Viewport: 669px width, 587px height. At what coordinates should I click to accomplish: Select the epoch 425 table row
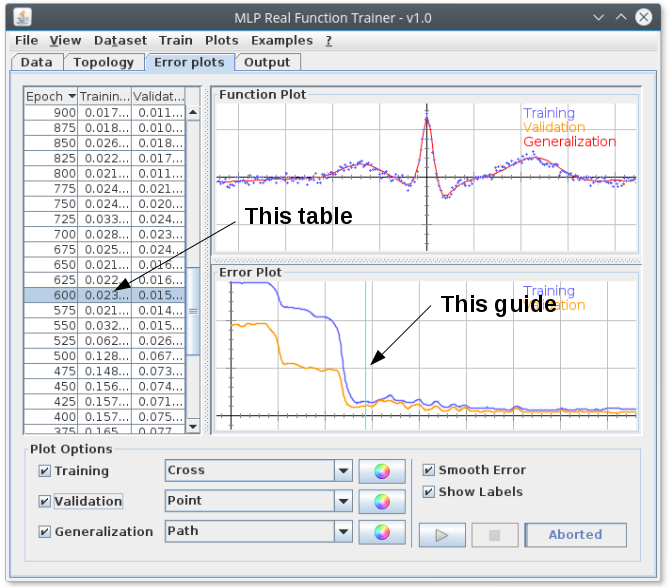105,402
